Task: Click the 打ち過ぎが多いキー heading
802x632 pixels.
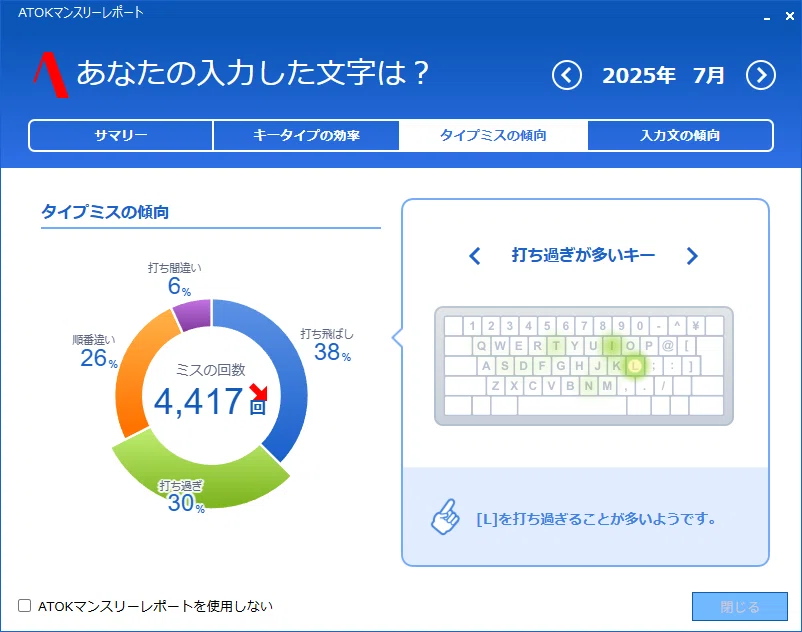Action: tap(583, 255)
